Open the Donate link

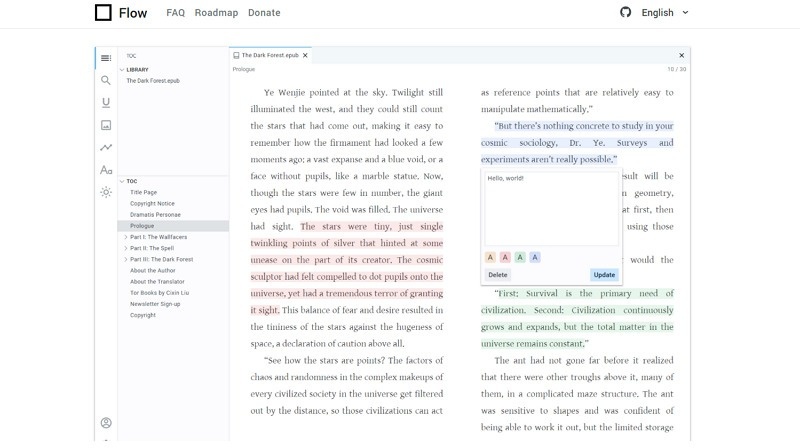coord(264,13)
